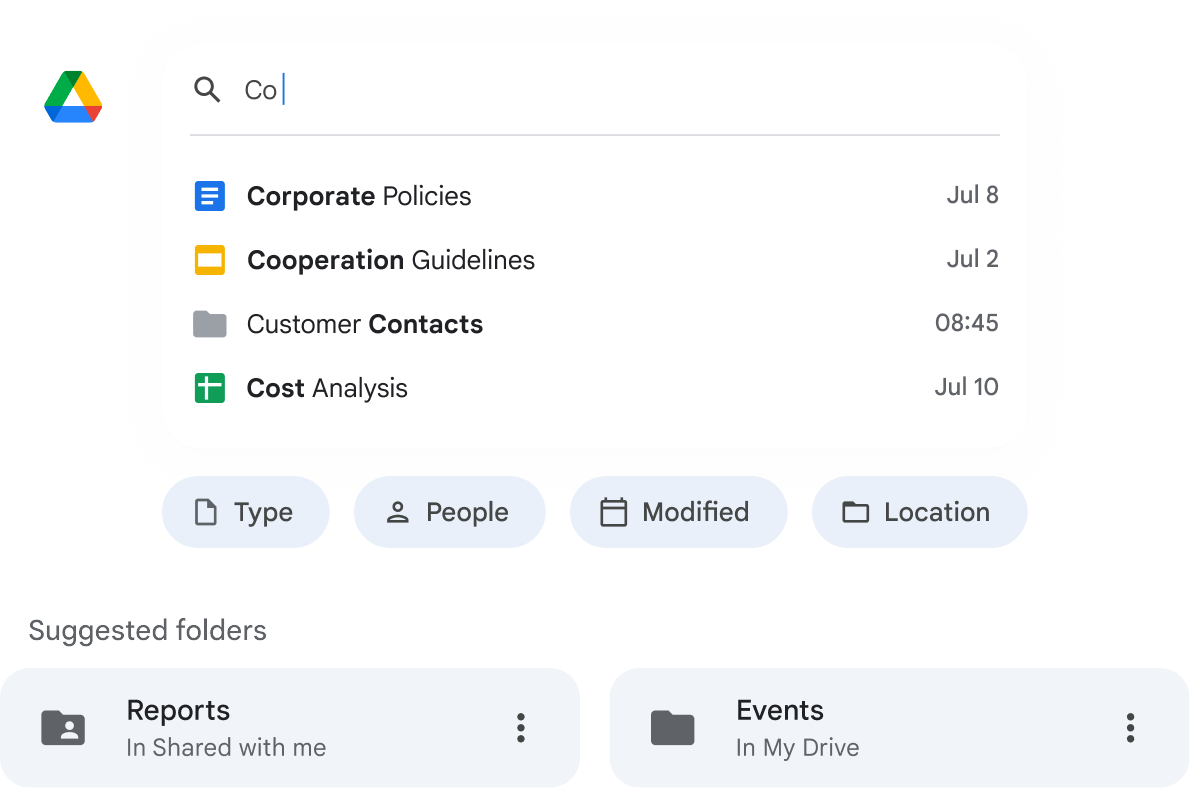1190x788 pixels.
Task: Click the blue Docs icon for Corporate Policies
Action: click(209, 196)
